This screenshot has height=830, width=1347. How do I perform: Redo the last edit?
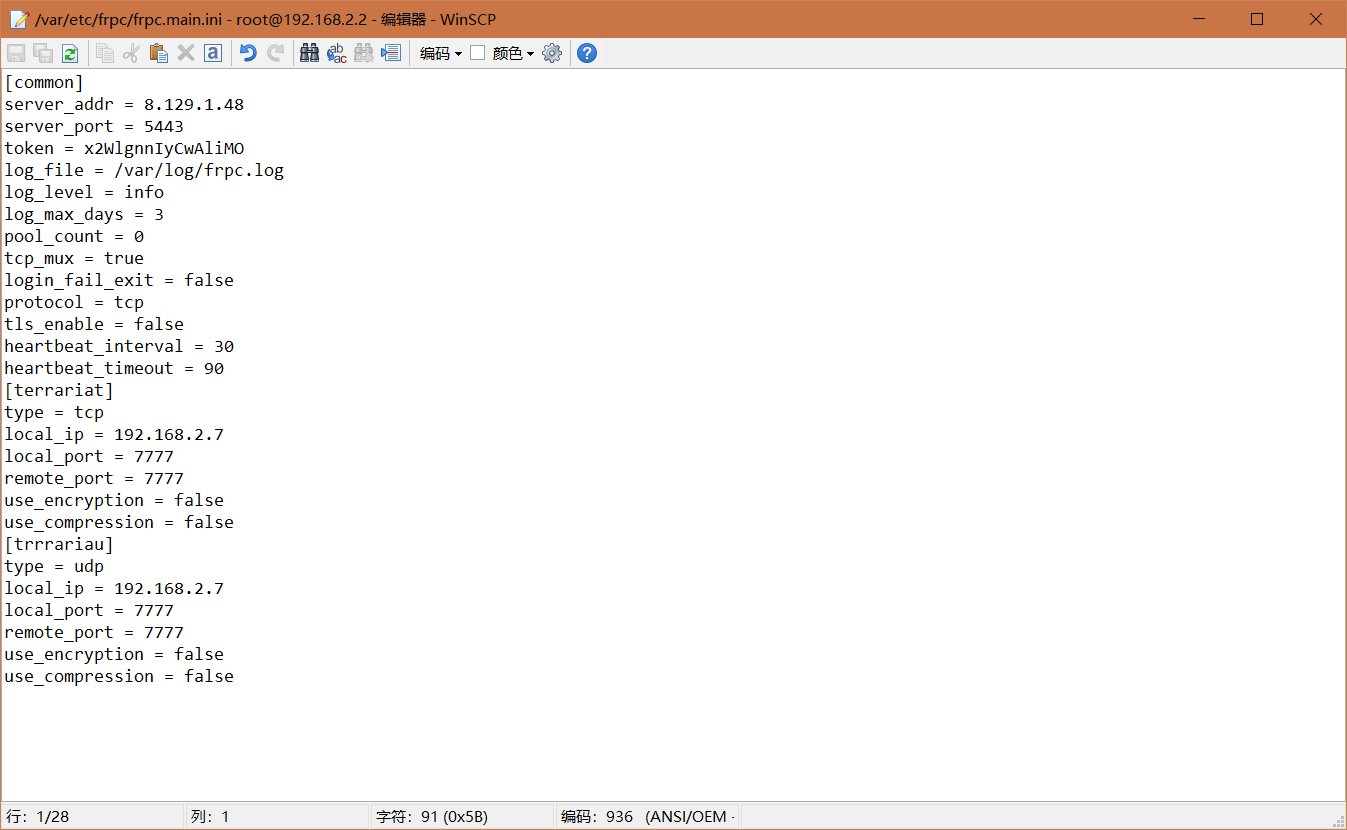[275, 52]
